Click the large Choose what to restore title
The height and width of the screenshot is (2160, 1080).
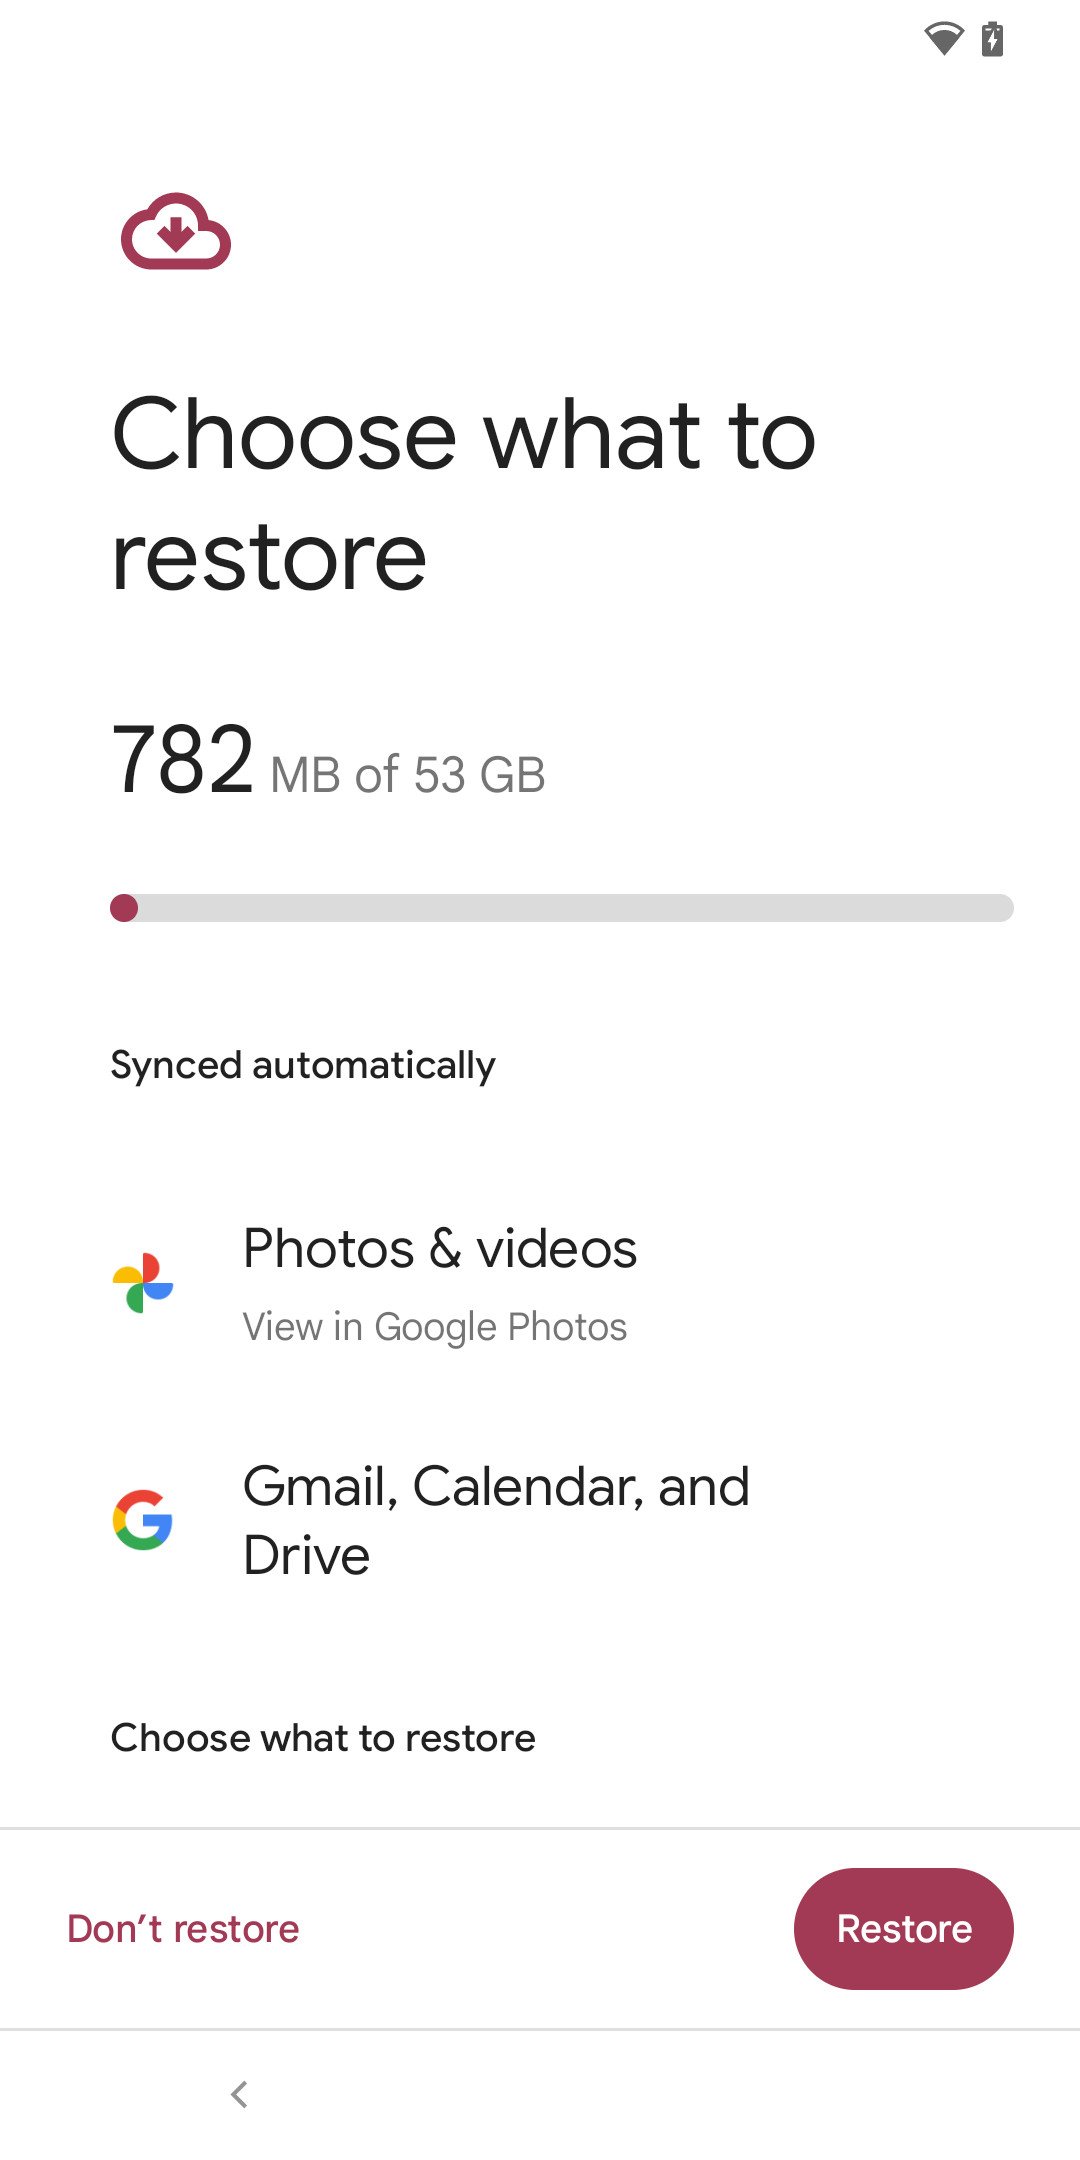pyautogui.click(x=464, y=495)
